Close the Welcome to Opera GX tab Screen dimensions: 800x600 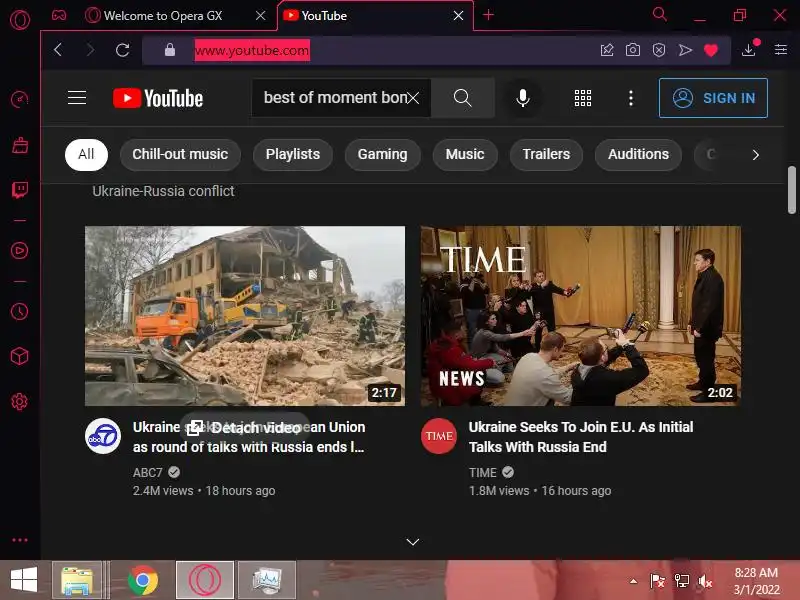coord(261,16)
